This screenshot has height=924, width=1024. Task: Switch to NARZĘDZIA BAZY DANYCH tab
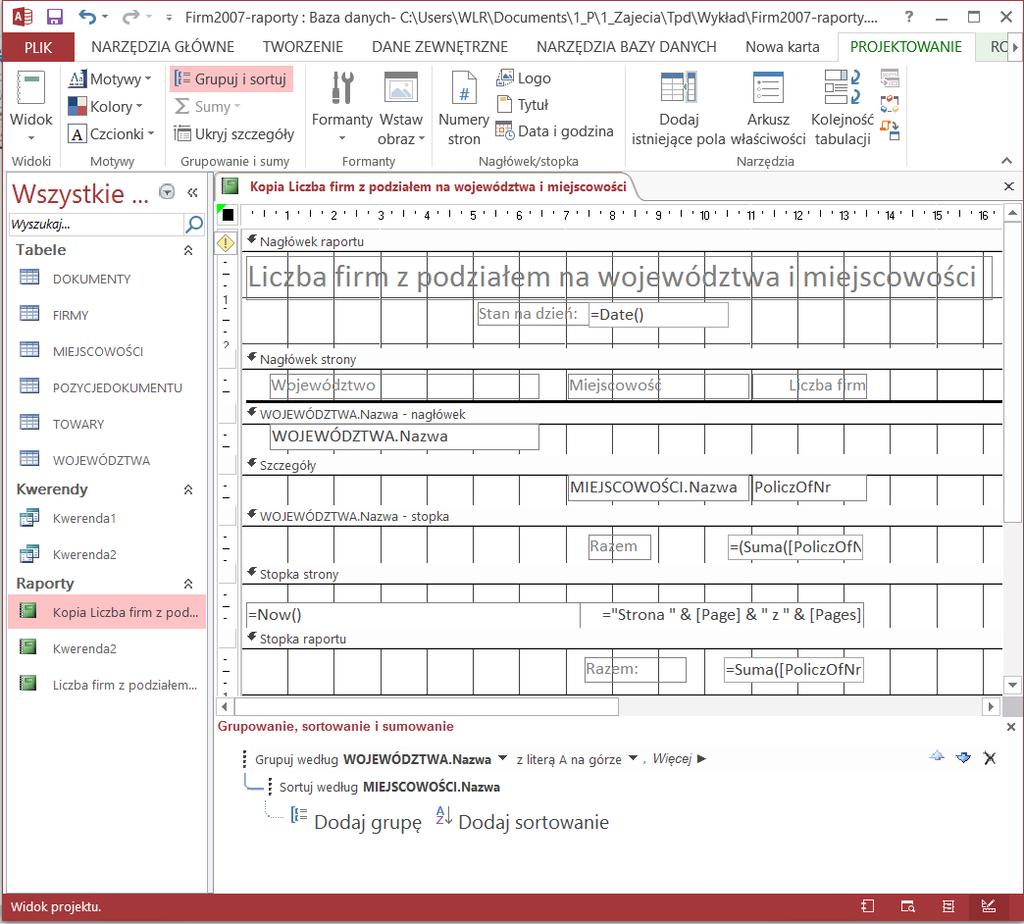click(626, 47)
